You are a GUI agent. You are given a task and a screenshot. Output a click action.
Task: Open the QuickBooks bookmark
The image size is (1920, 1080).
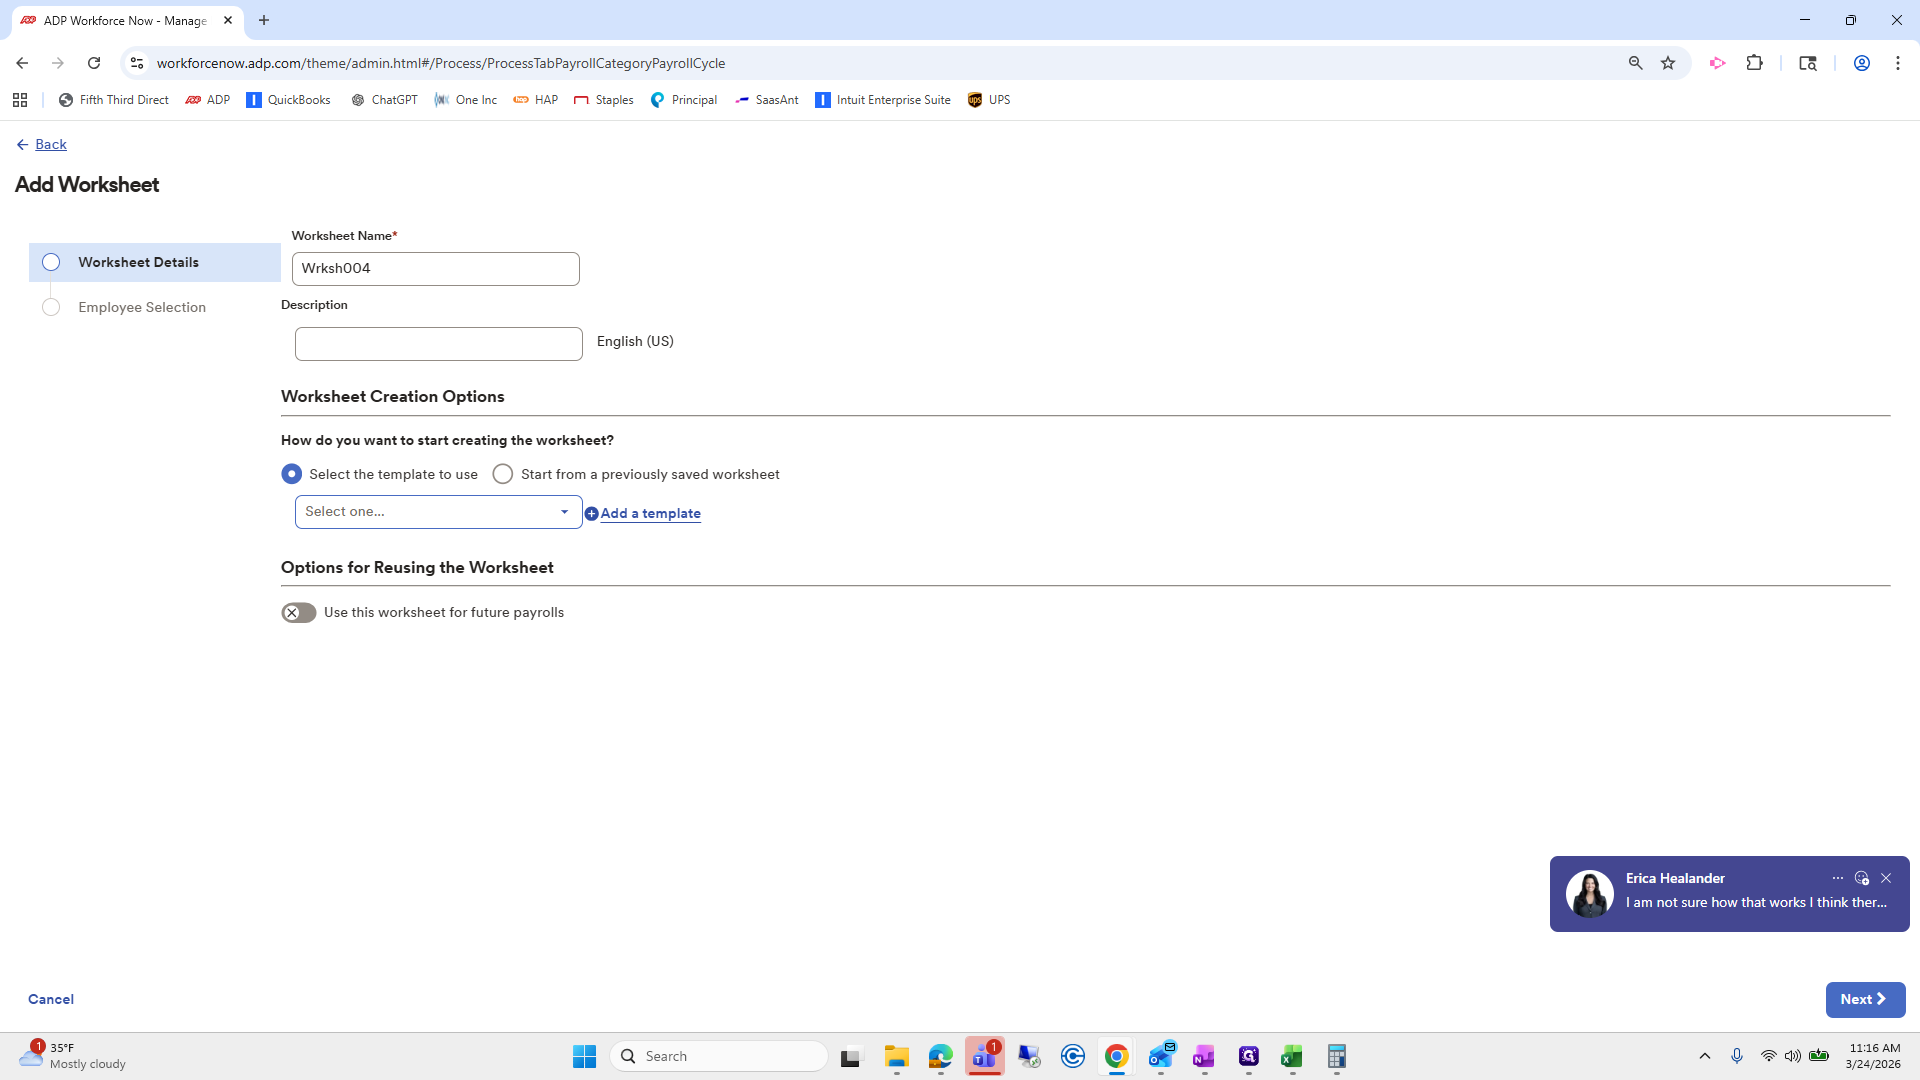tap(288, 100)
